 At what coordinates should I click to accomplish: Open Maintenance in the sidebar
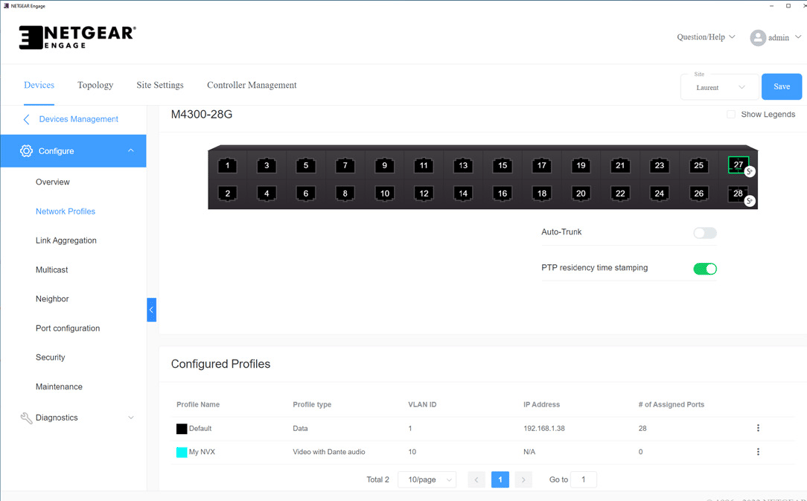tap(59, 387)
